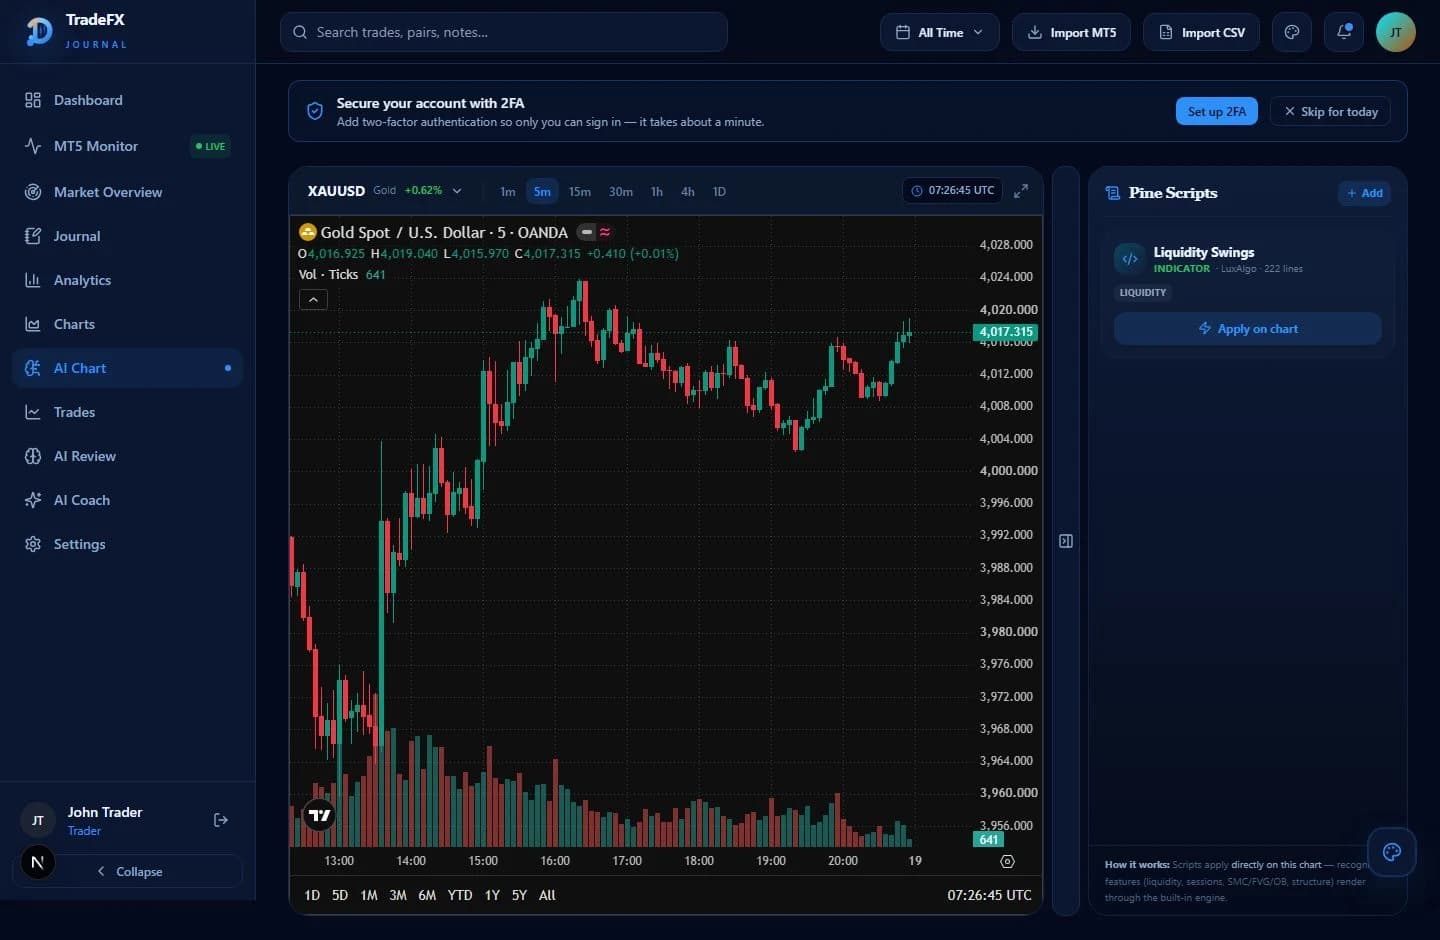Screen dimensions: 1440x940
Task: Click Apply on chart
Action: [1248, 328]
